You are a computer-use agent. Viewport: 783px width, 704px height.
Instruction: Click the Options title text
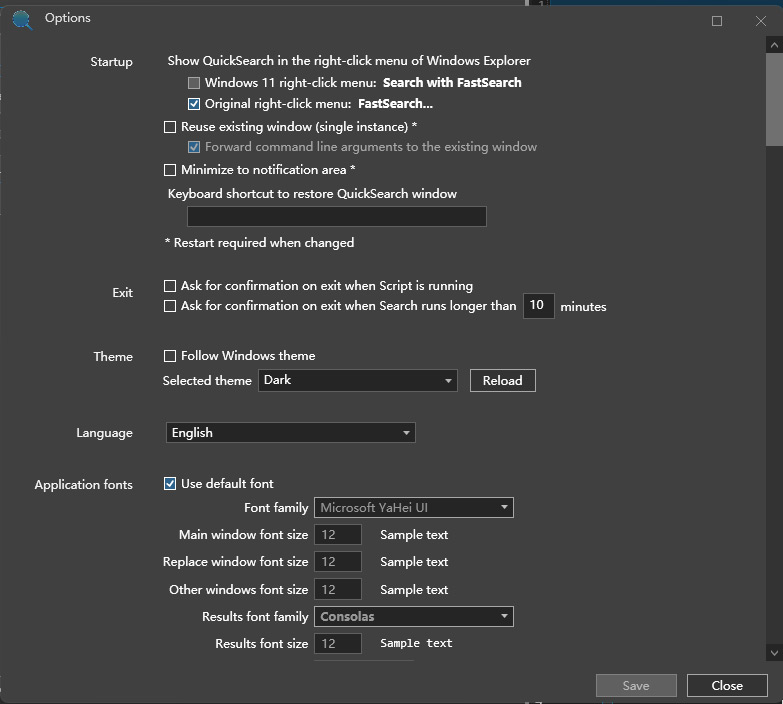pyautogui.click(x=67, y=18)
